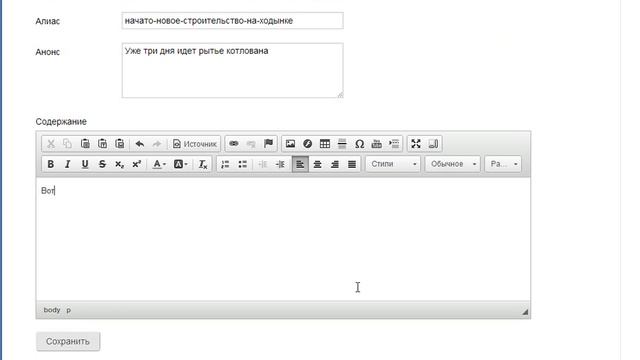
Task: Click the Сохранить save button
Action: 68,341
